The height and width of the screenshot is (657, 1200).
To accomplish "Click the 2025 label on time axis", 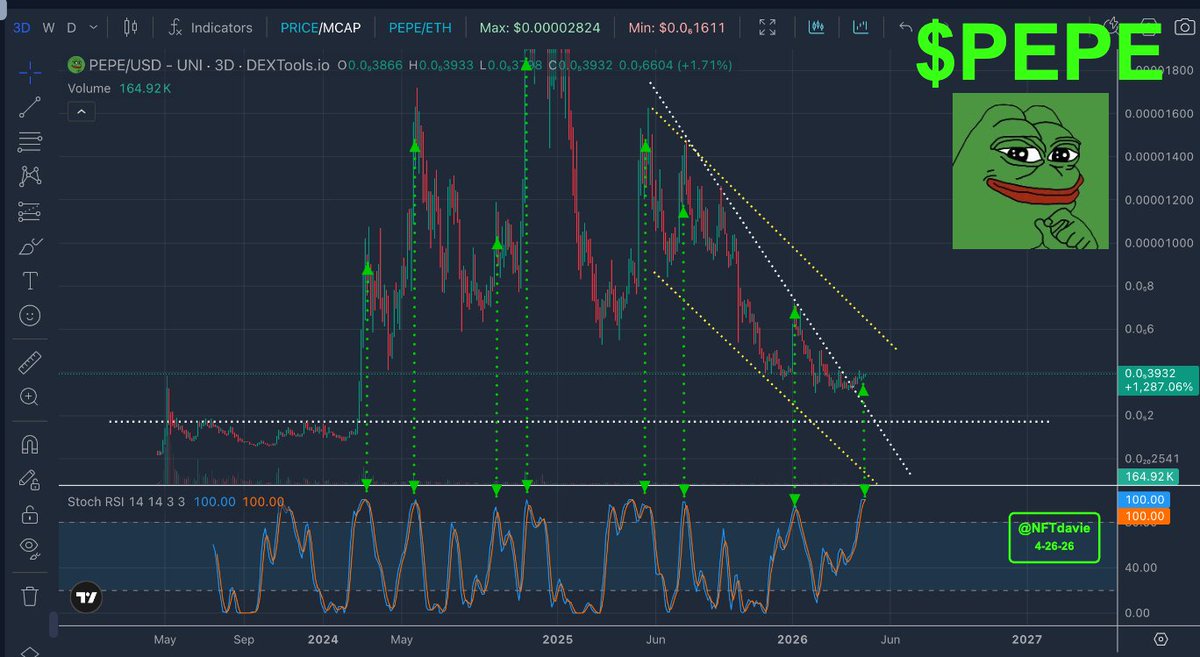I will 557,638.
